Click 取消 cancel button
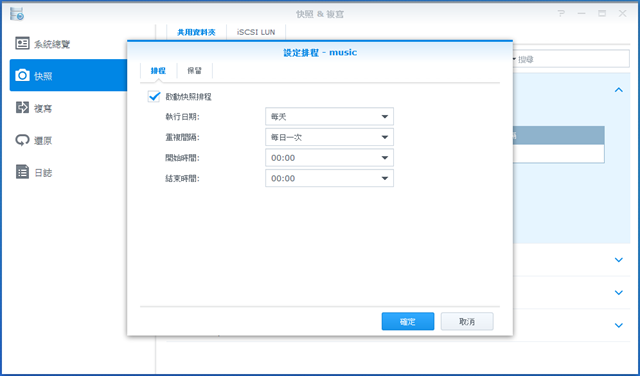 coord(467,321)
